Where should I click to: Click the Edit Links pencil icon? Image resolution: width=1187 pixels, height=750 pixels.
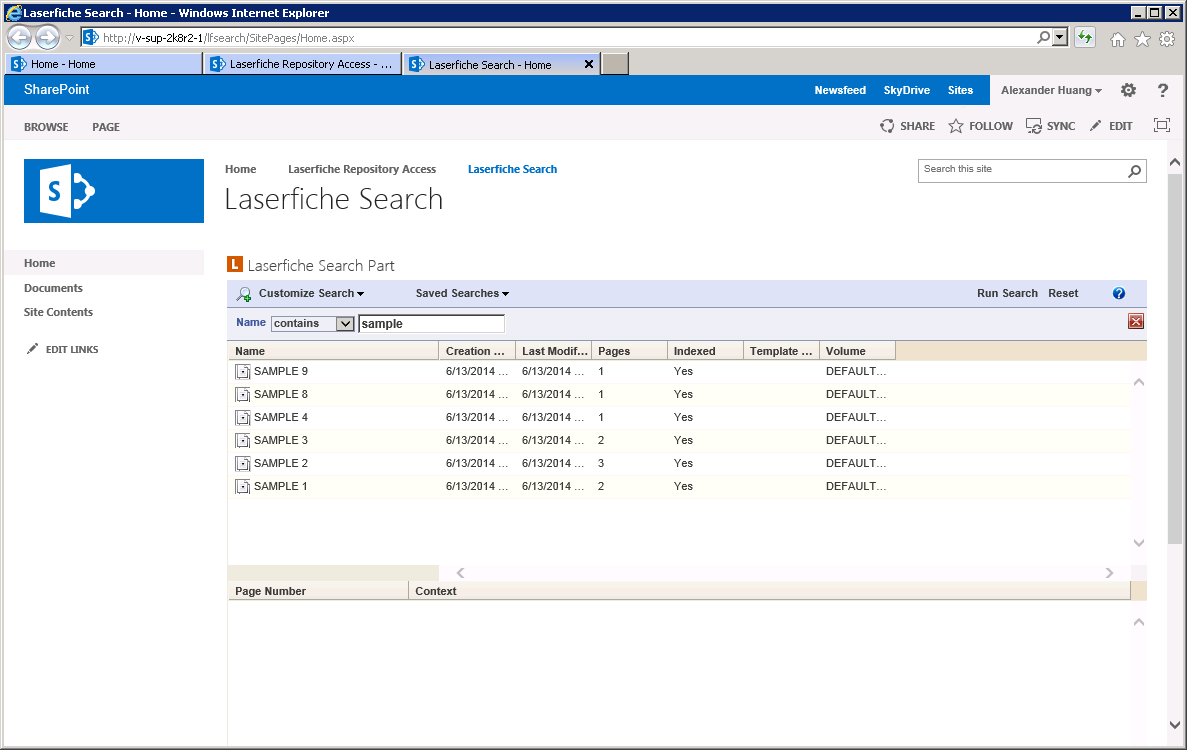32,349
